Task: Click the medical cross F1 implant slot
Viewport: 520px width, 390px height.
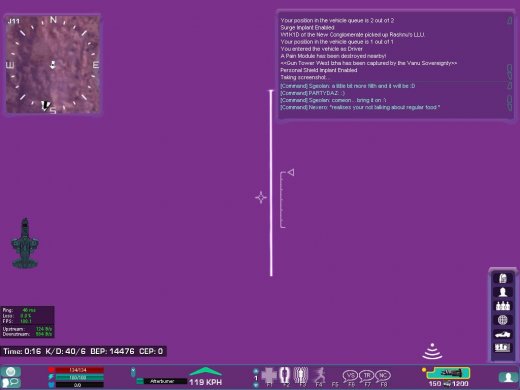Action: tap(269, 376)
